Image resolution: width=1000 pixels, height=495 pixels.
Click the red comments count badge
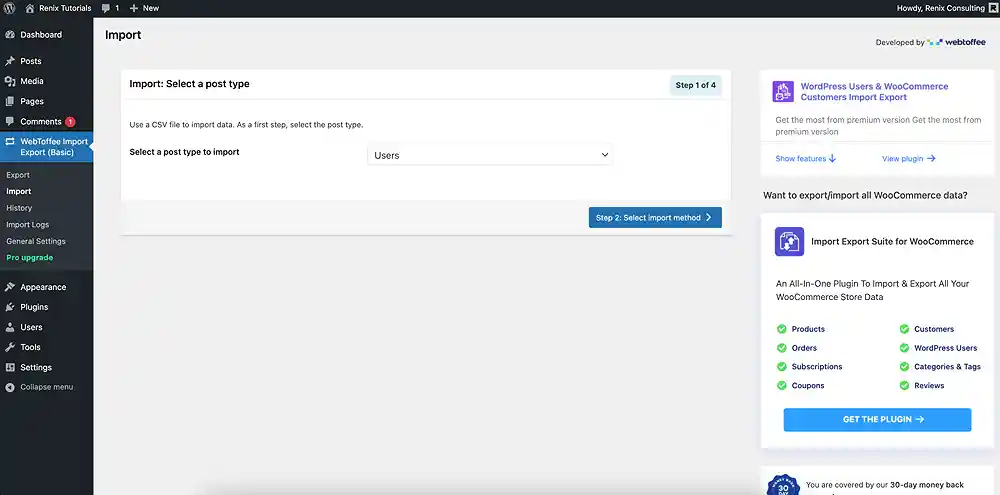[x=70, y=122]
